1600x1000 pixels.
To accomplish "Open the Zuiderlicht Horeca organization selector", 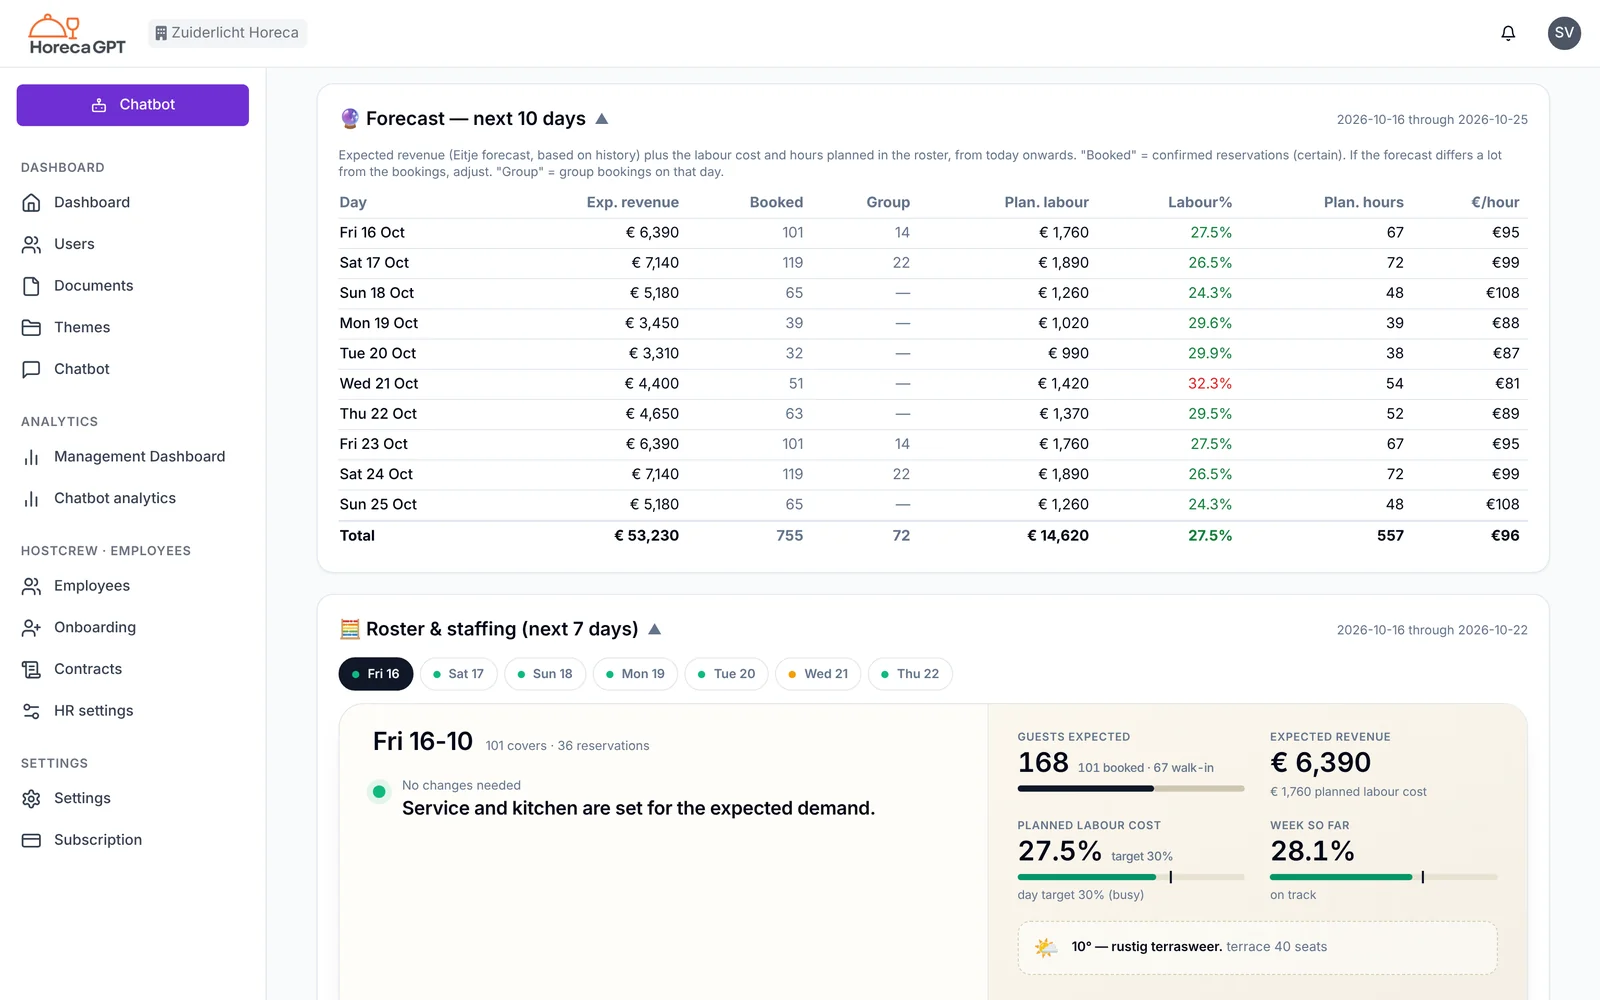I will pyautogui.click(x=228, y=33).
